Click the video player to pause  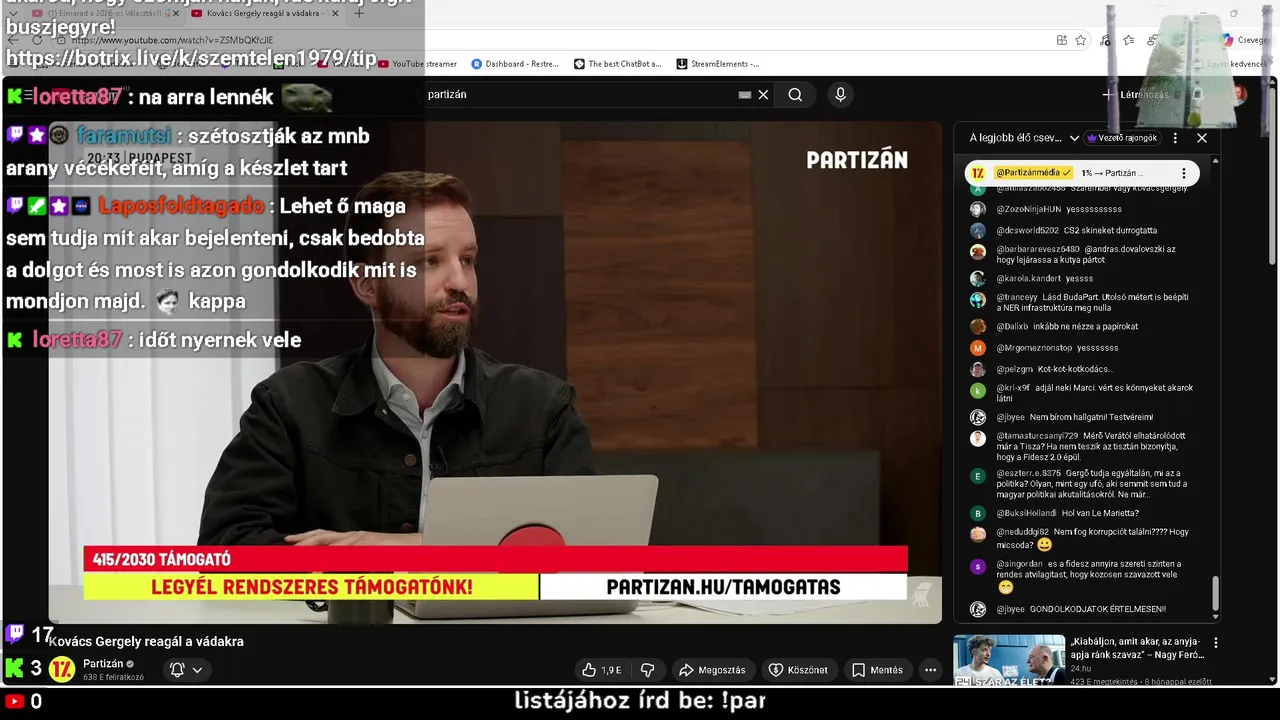495,372
